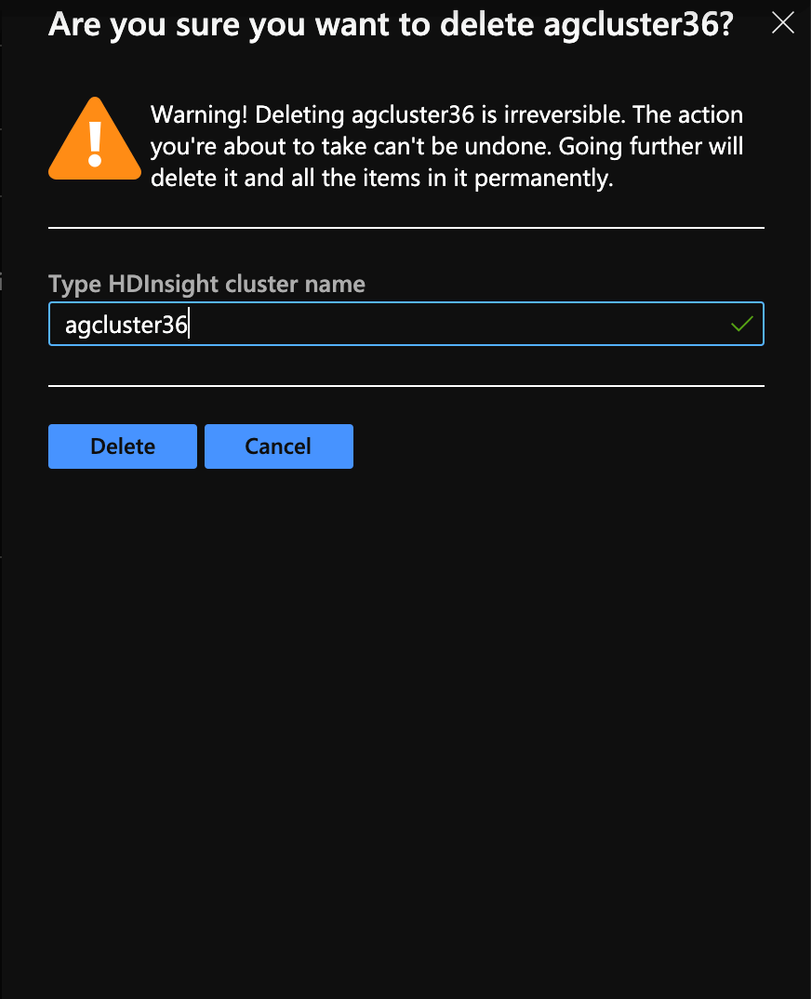Focus the HDInsight cluster name input field
811x999 pixels.
pos(406,324)
